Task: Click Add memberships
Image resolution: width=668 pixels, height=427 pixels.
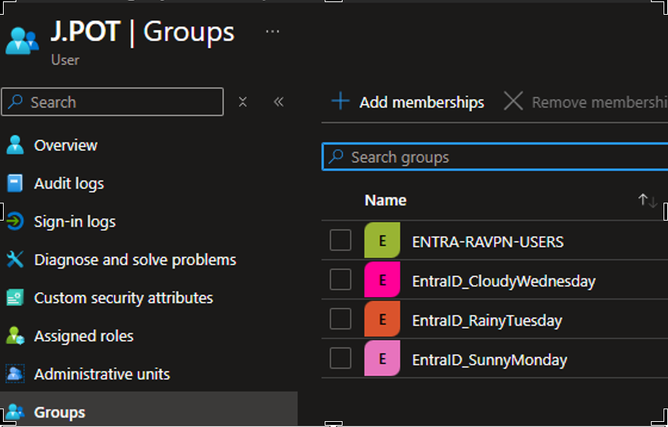Action: point(422,102)
